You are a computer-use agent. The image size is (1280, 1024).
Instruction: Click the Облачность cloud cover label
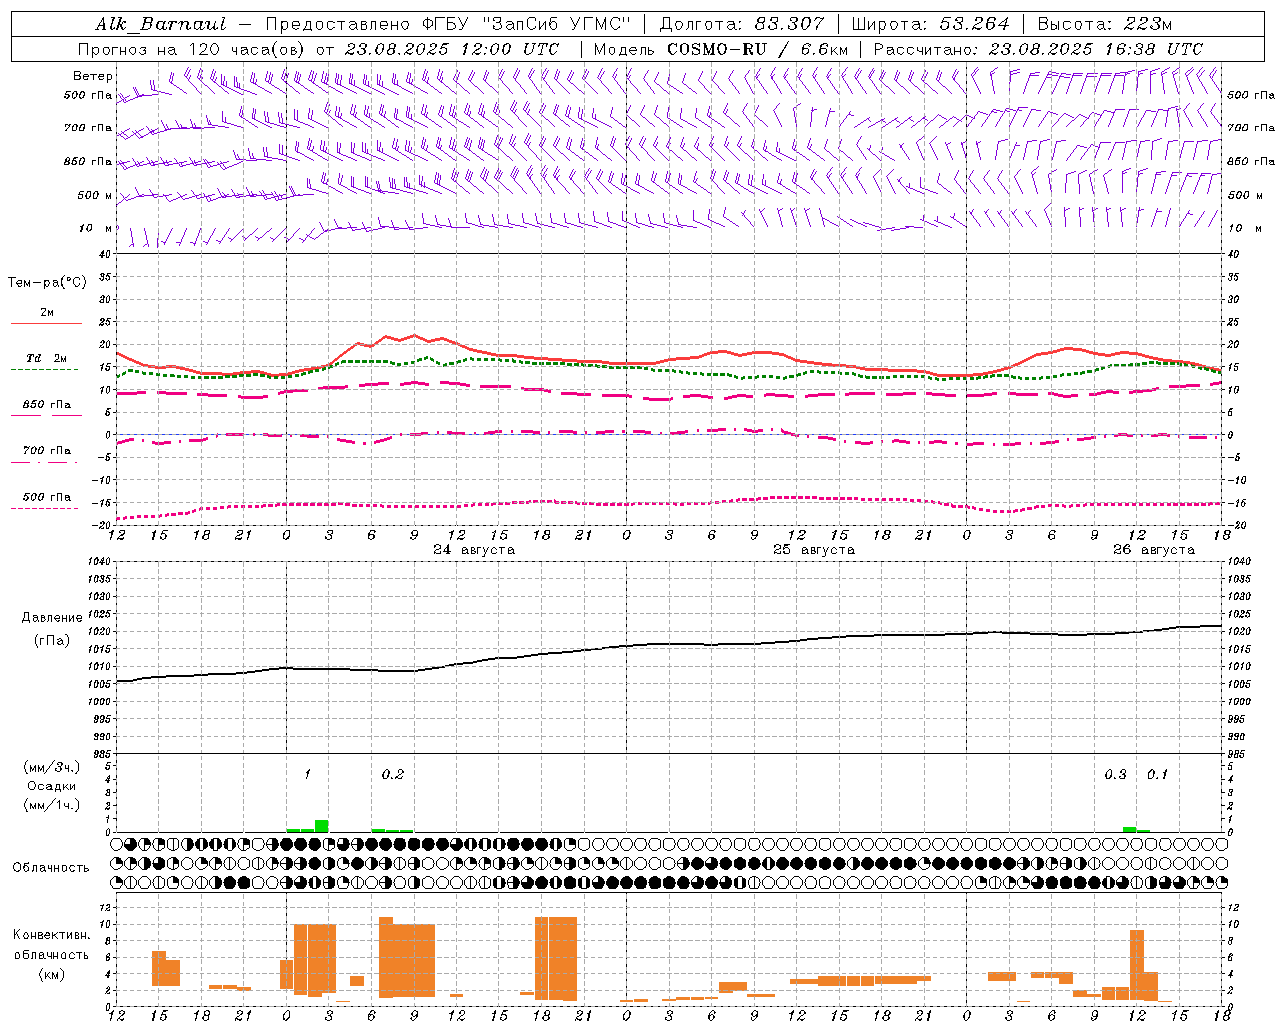[x=51, y=868]
